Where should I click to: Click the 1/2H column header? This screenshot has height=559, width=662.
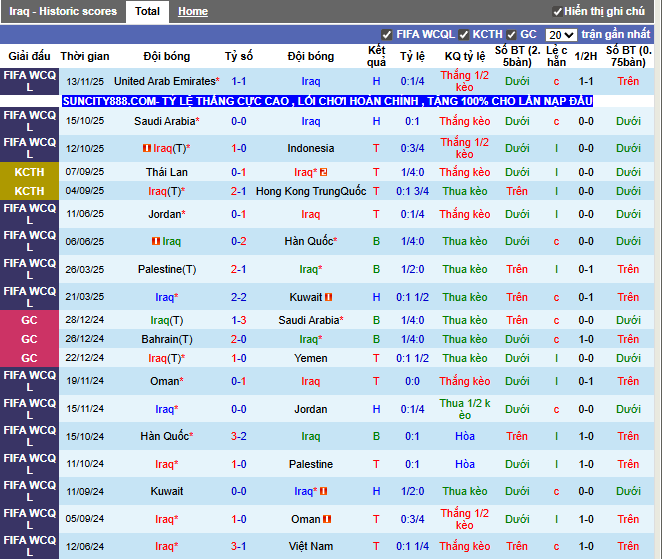[586, 56]
